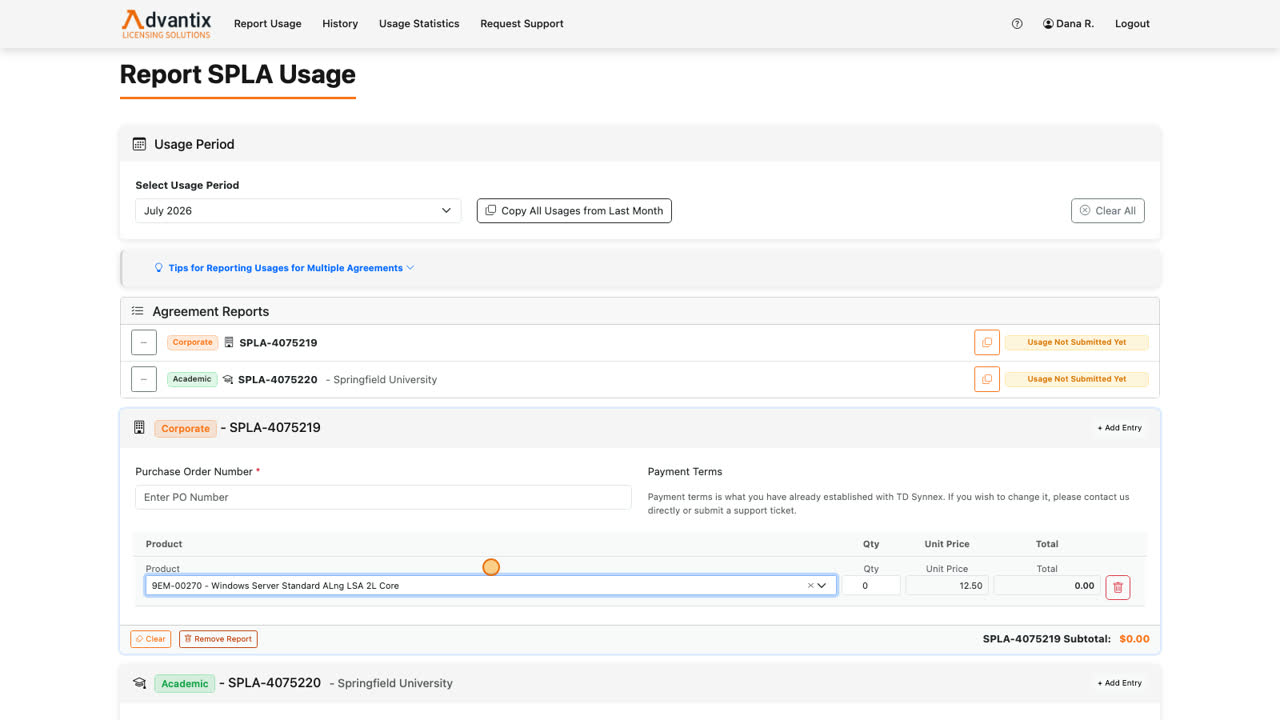This screenshot has width=1280, height=720.
Task: Click the SPLA-4075219 Subtotal amount $0.00
Action: tap(1134, 639)
